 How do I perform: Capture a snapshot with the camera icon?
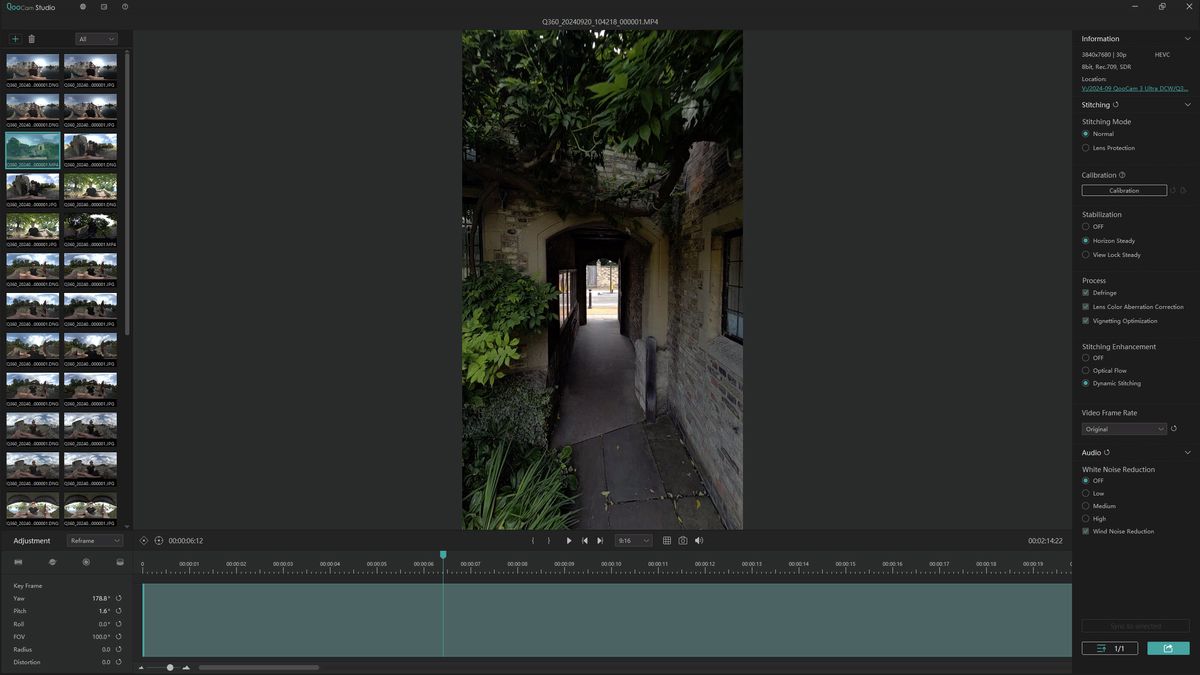click(683, 541)
